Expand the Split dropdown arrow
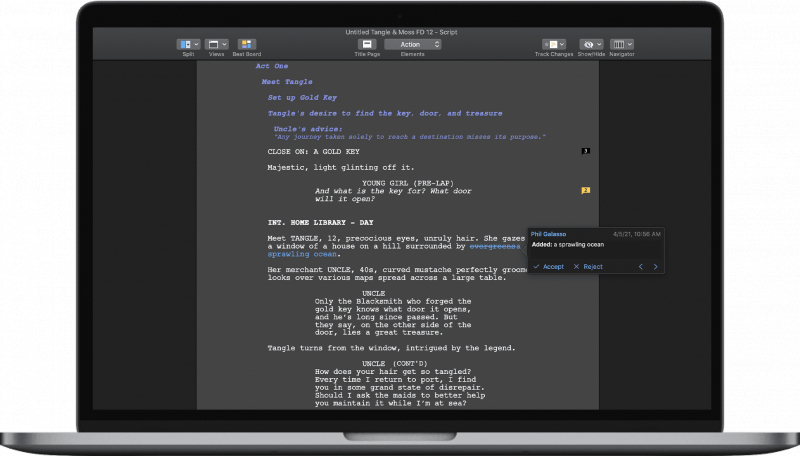Screen dimensions: 800x456 tap(196, 45)
